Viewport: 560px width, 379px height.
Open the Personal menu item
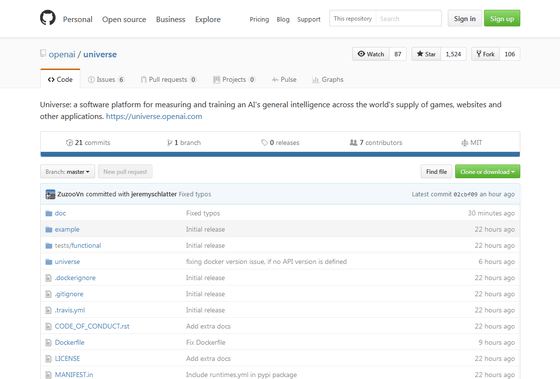tap(78, 19)
